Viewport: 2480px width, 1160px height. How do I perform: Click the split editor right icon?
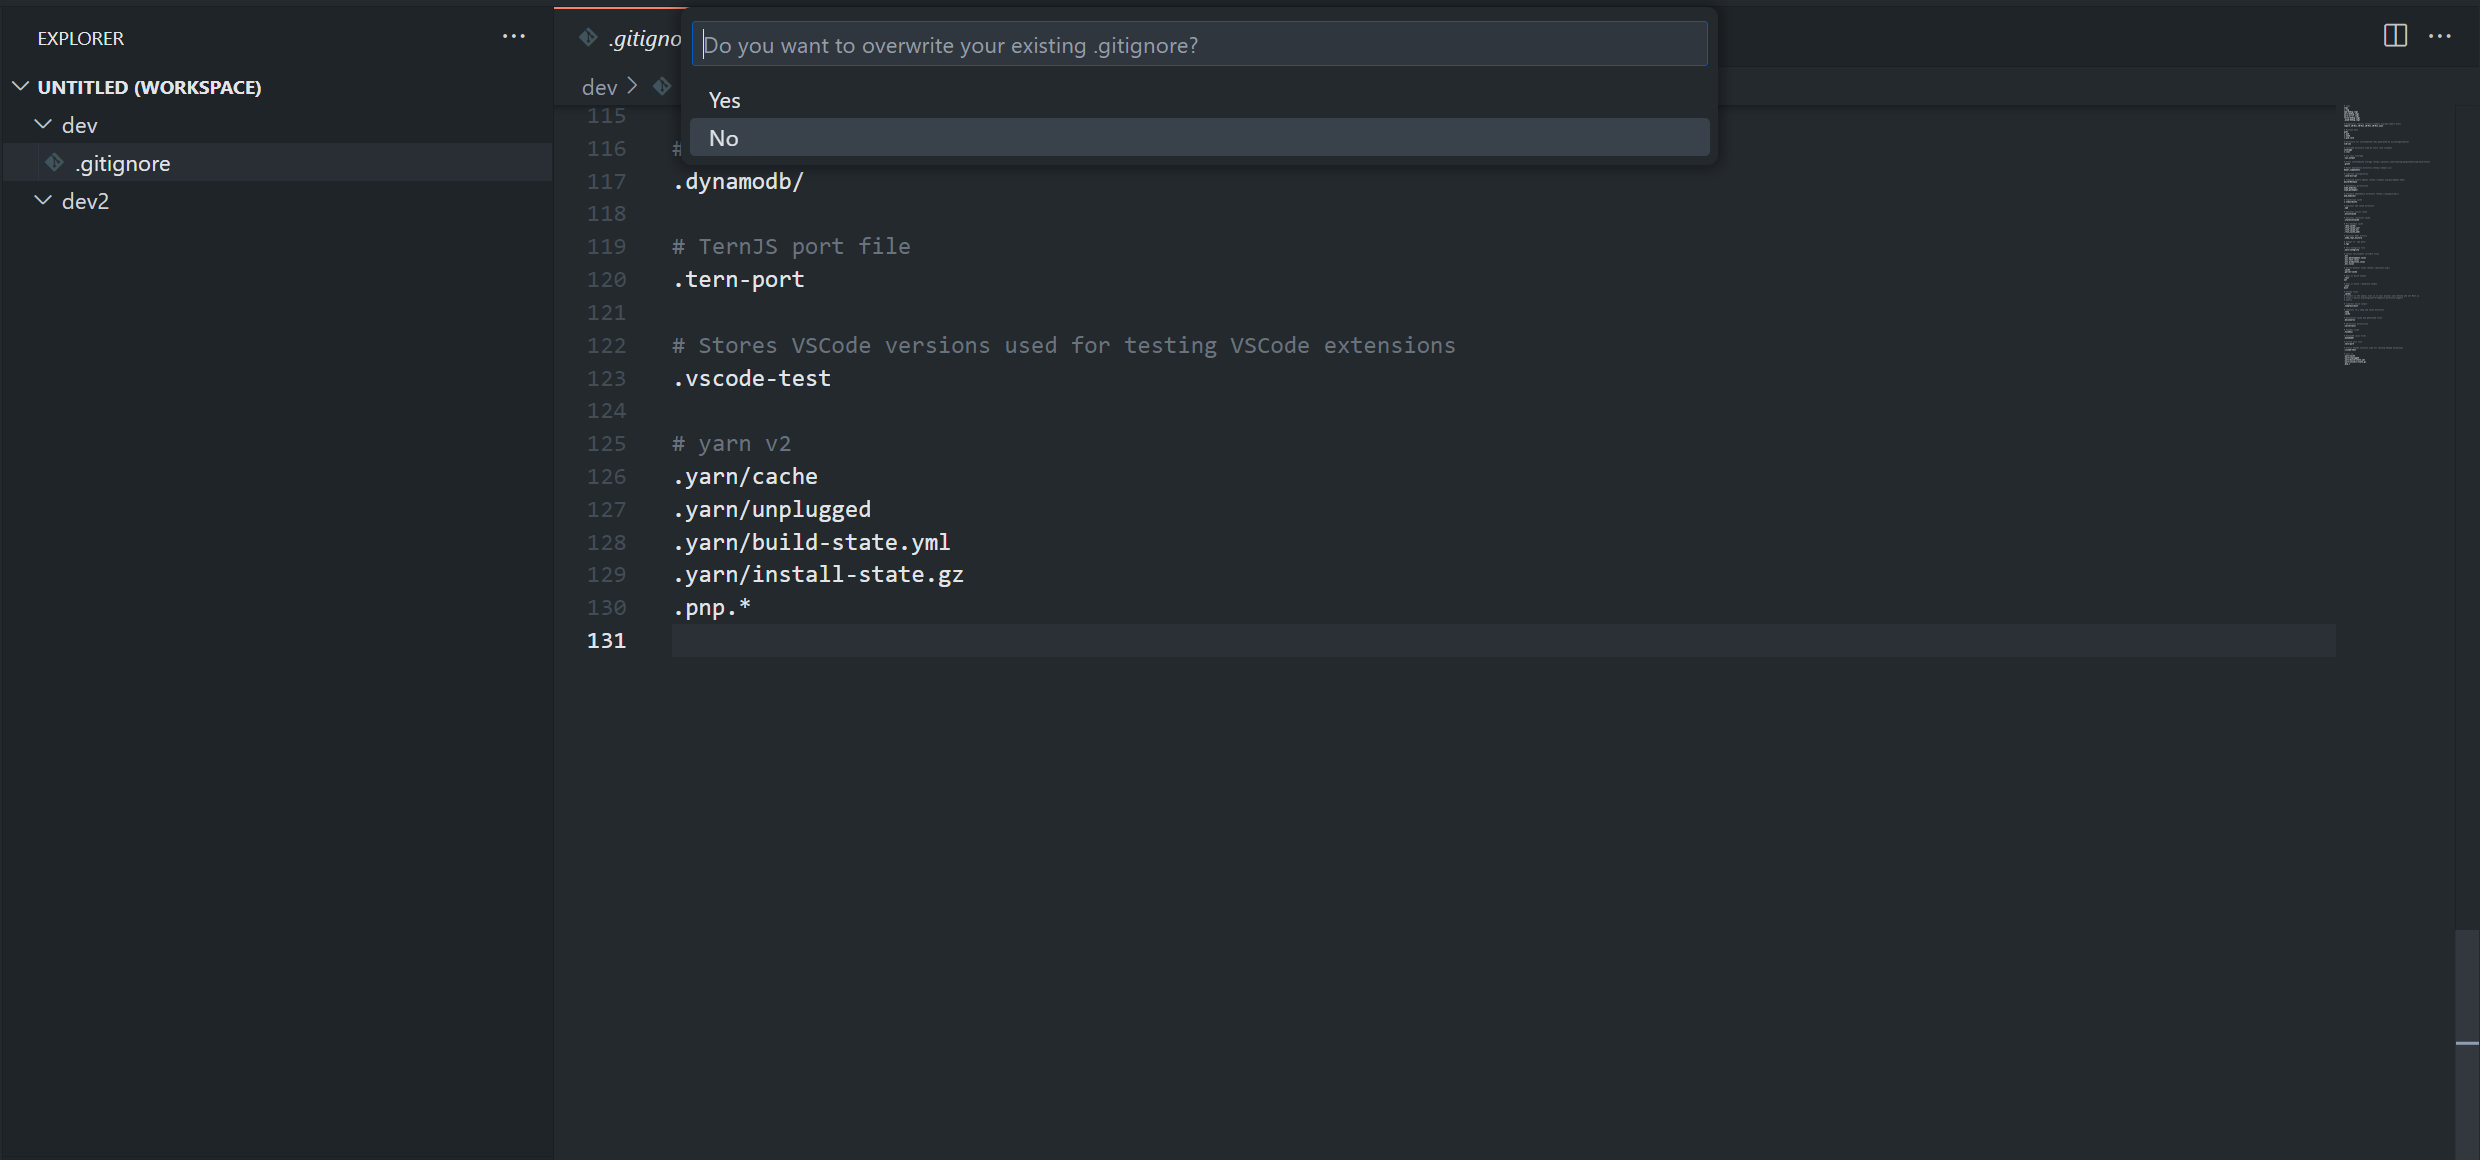2395,36
